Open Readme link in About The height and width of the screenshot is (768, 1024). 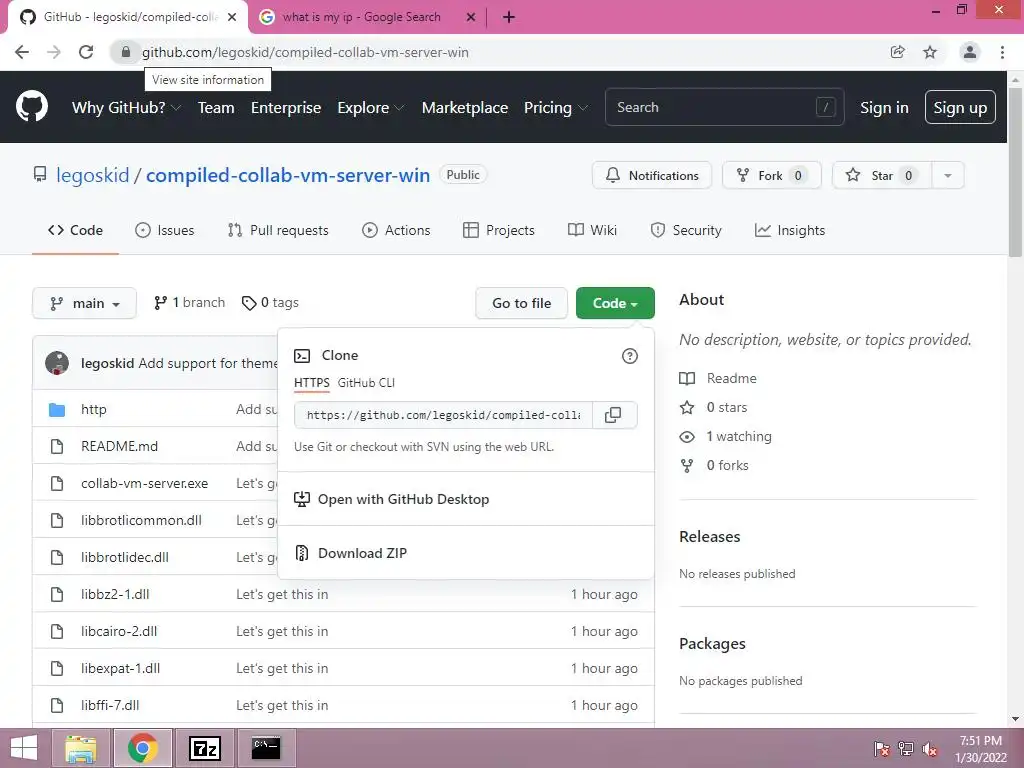pyautogui.click(x=731, y=378)
